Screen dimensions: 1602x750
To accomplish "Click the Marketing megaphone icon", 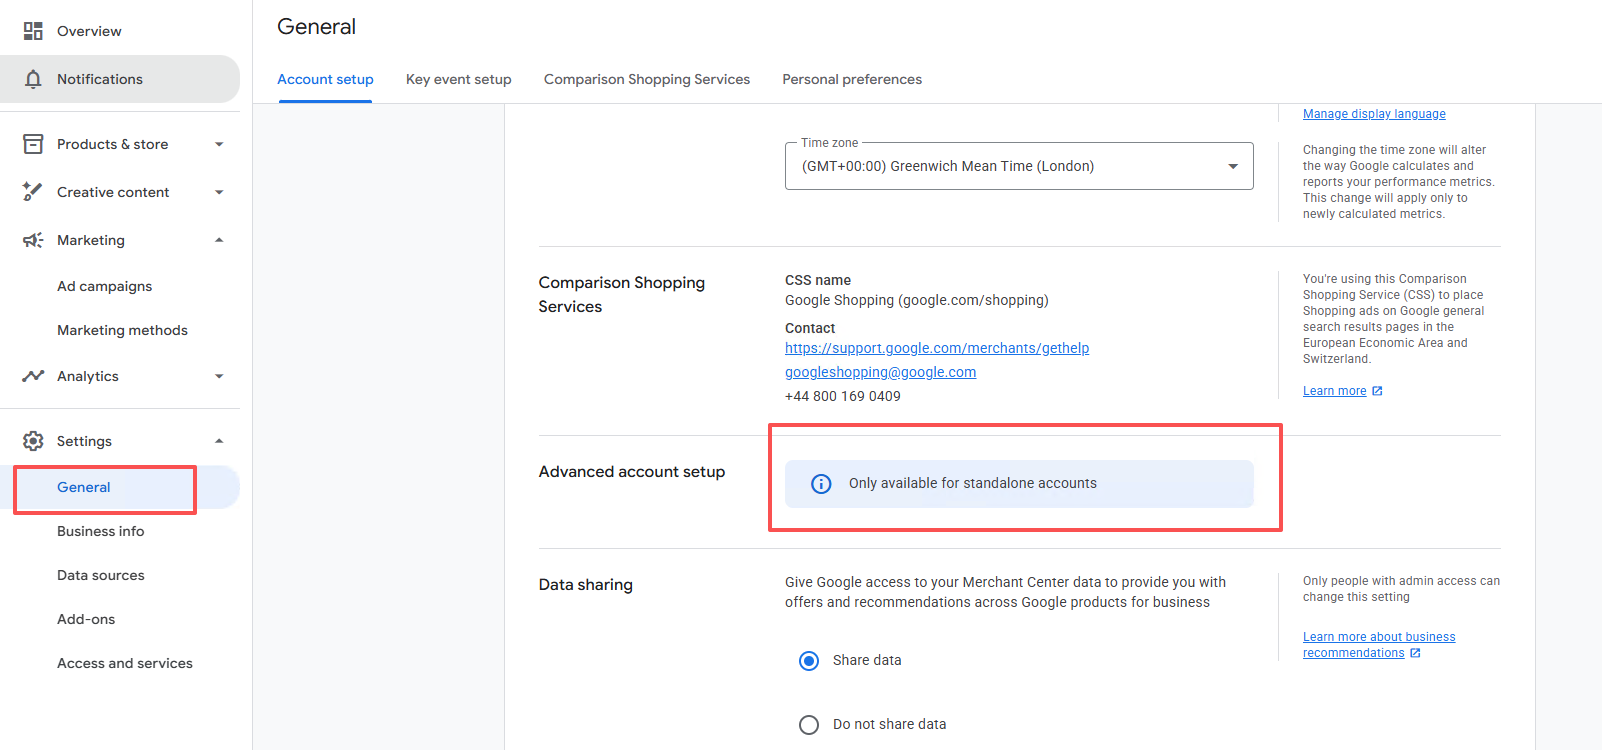I will click(x=33, y=240).
